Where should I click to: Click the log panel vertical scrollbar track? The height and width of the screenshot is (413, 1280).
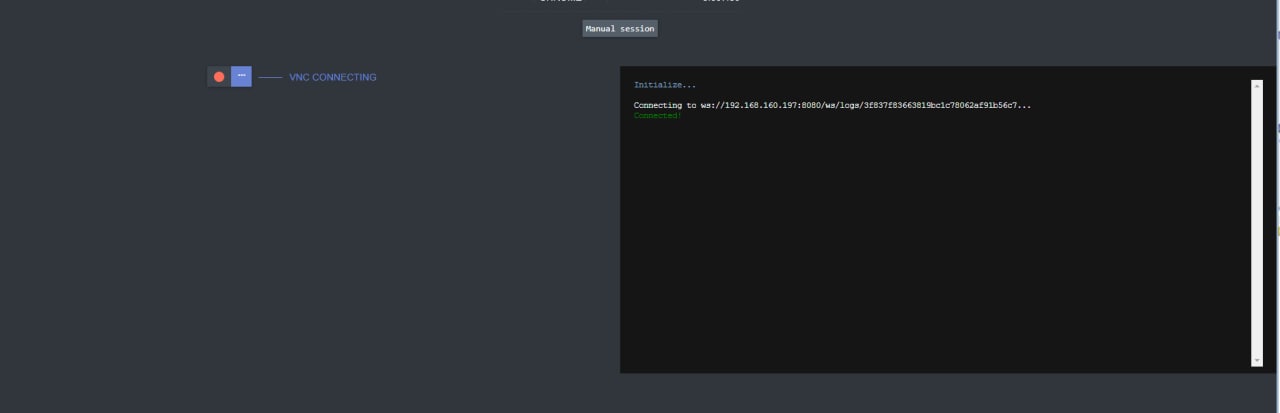1257,223
